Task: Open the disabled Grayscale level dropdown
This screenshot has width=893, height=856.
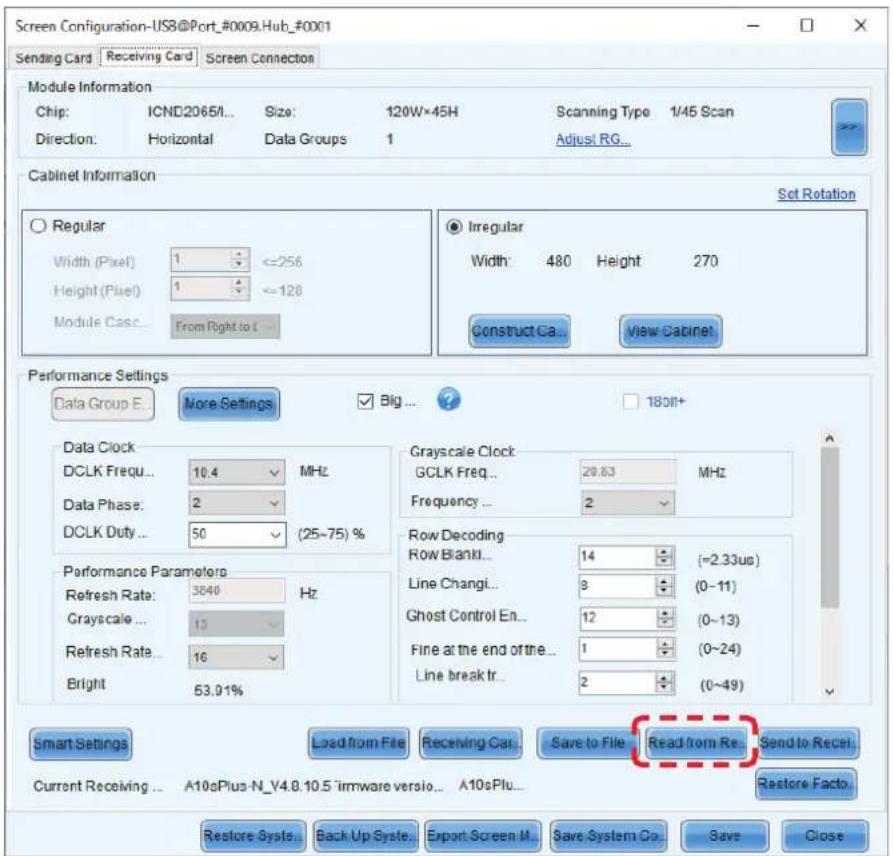Action: pos(236,624)
